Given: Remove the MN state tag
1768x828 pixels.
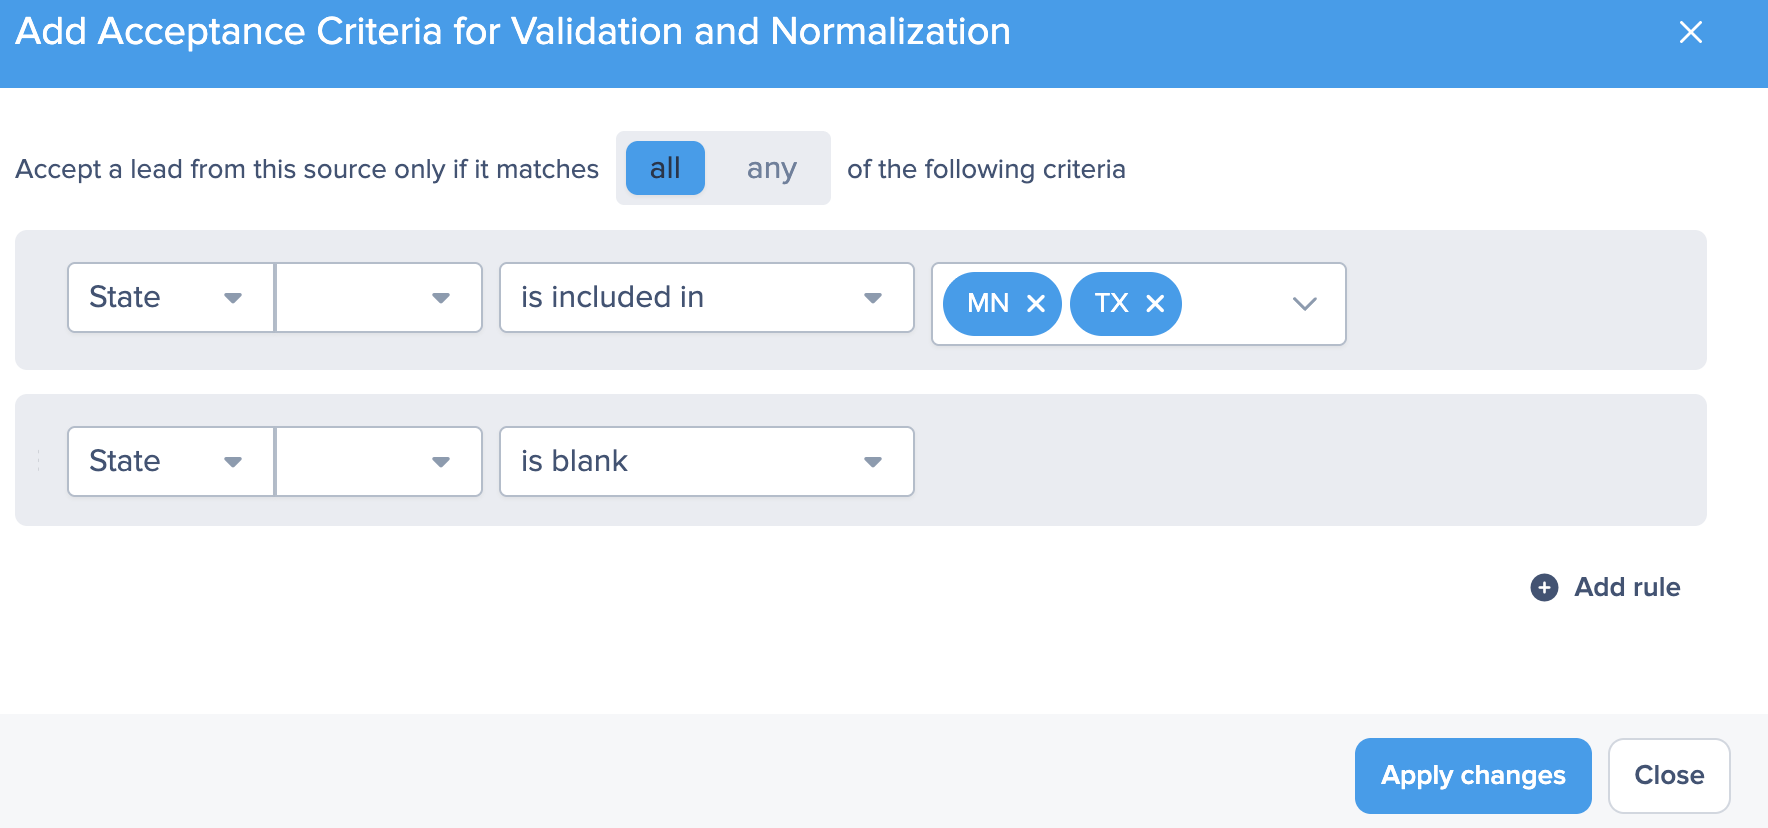Looking at the screenshot, I should click(1036, 304).
